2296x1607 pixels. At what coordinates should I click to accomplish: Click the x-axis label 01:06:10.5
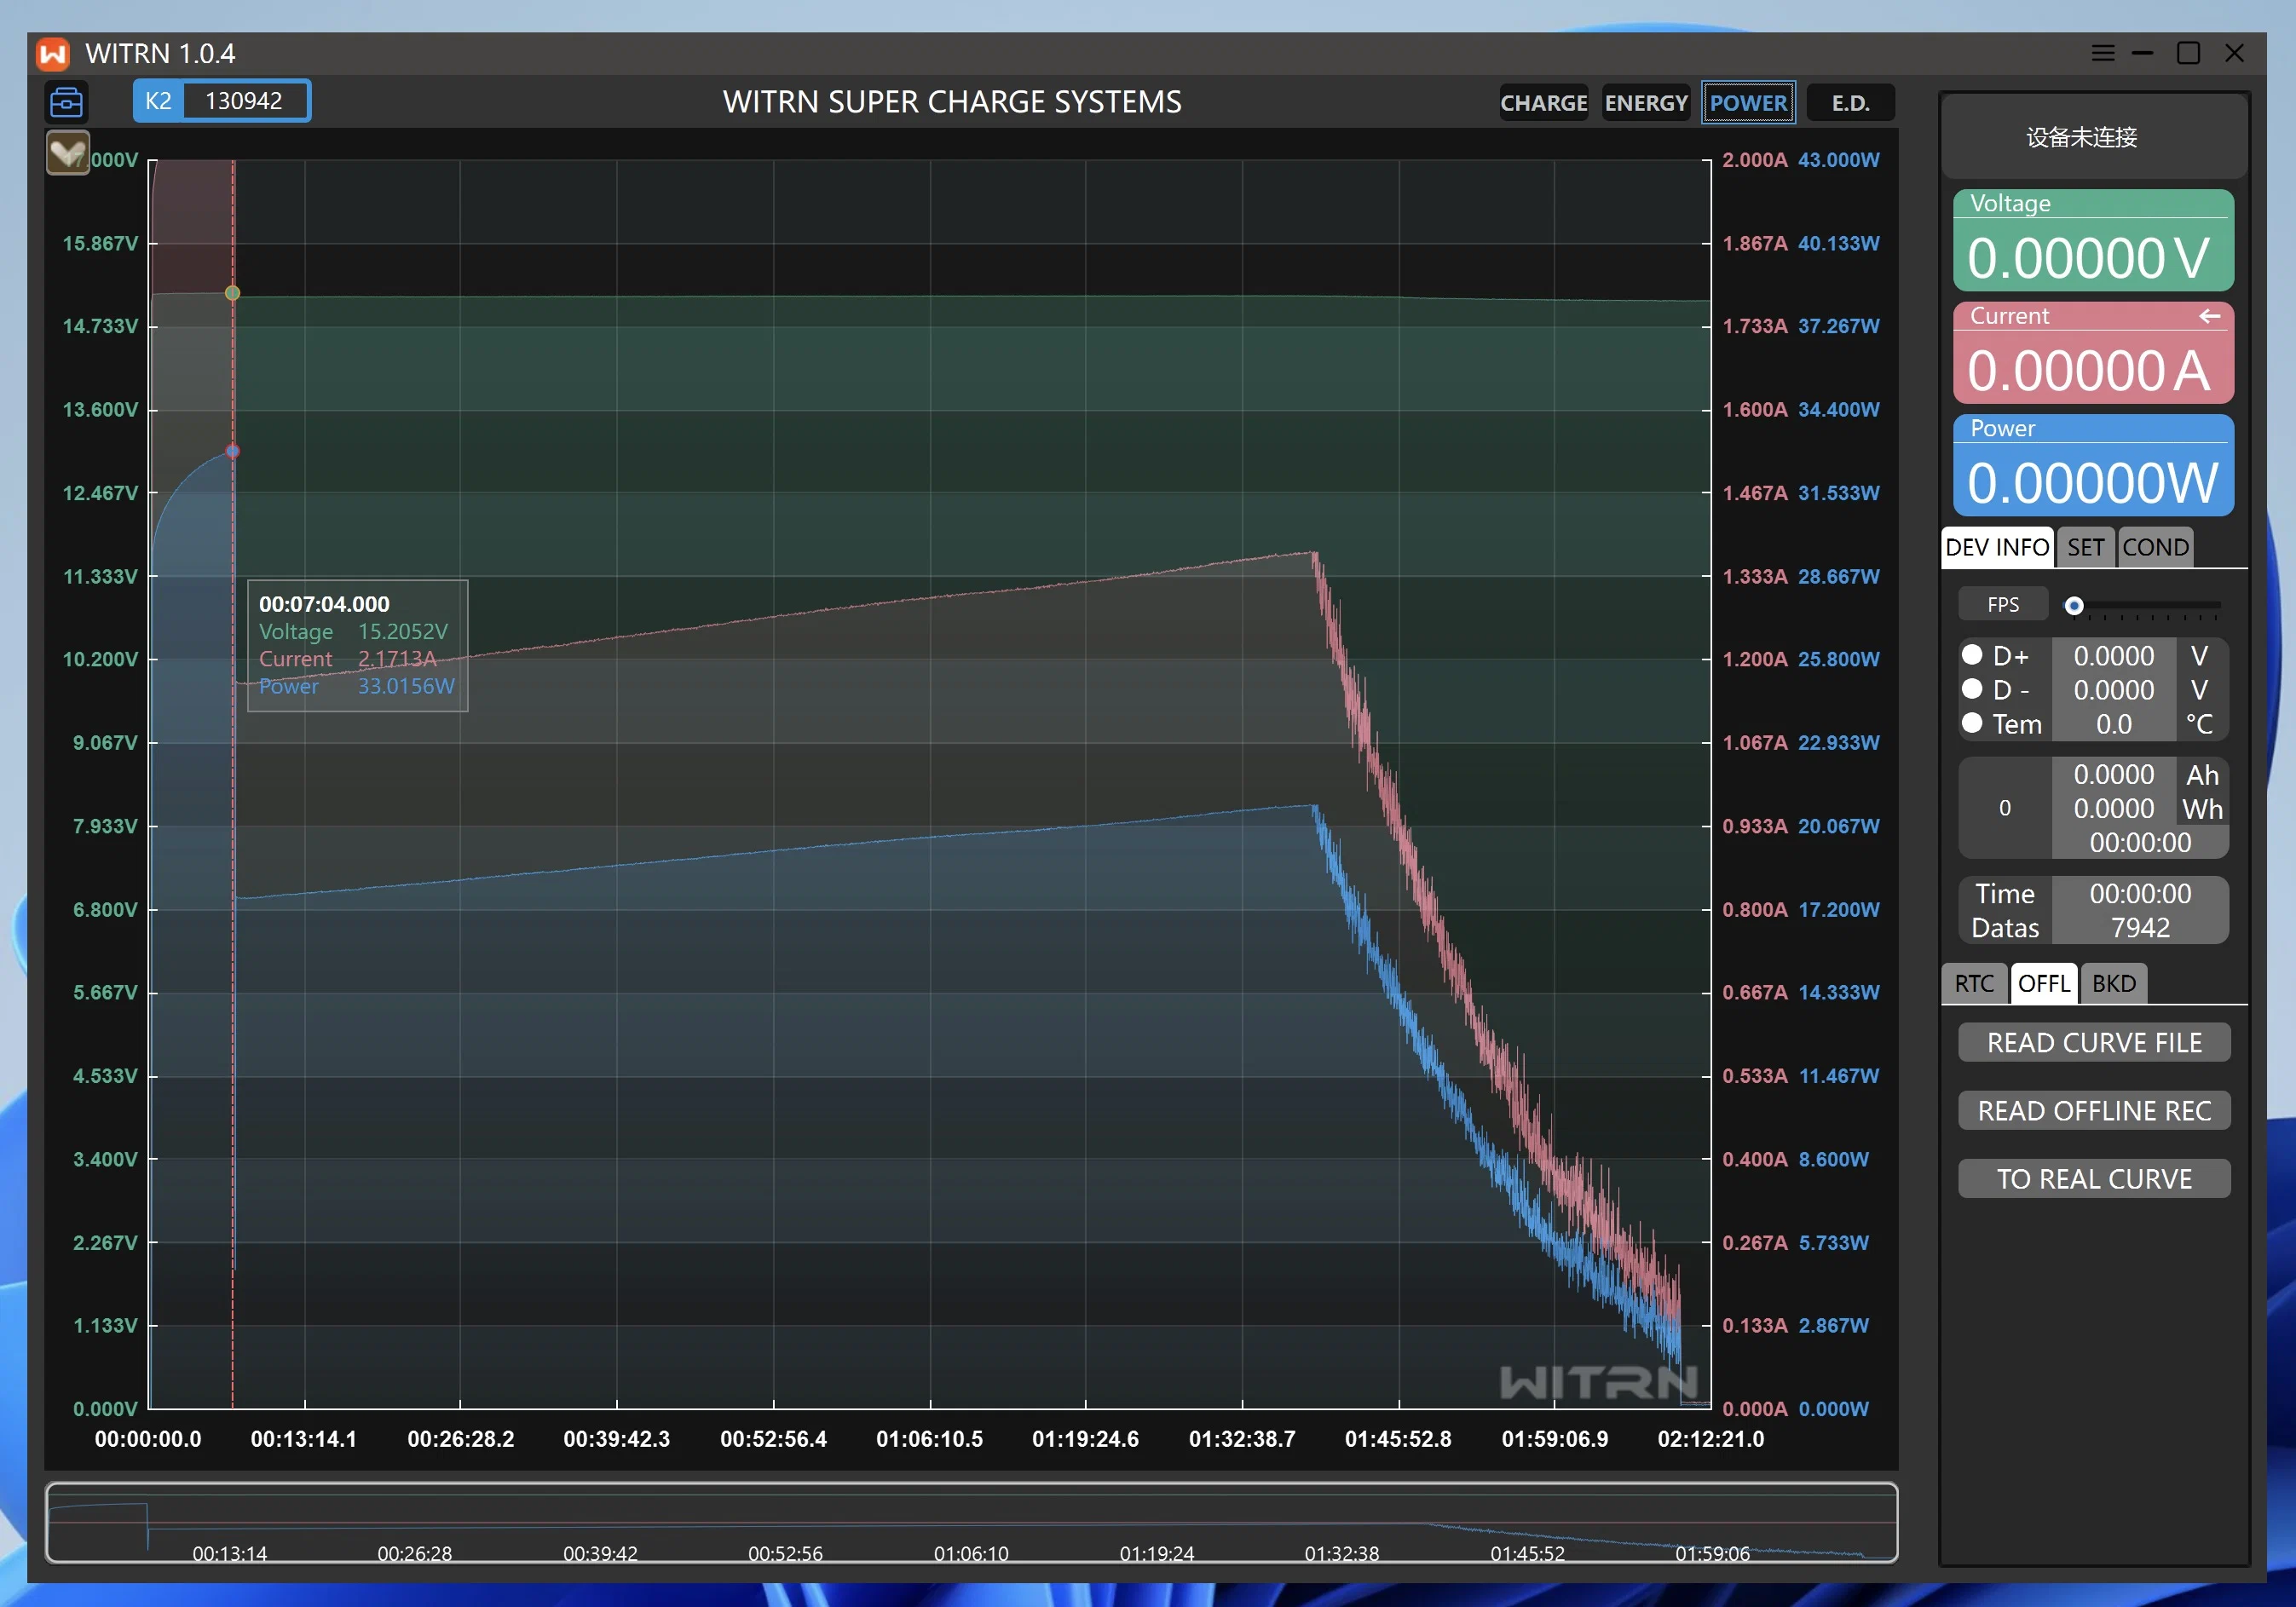pos(930,1439)
